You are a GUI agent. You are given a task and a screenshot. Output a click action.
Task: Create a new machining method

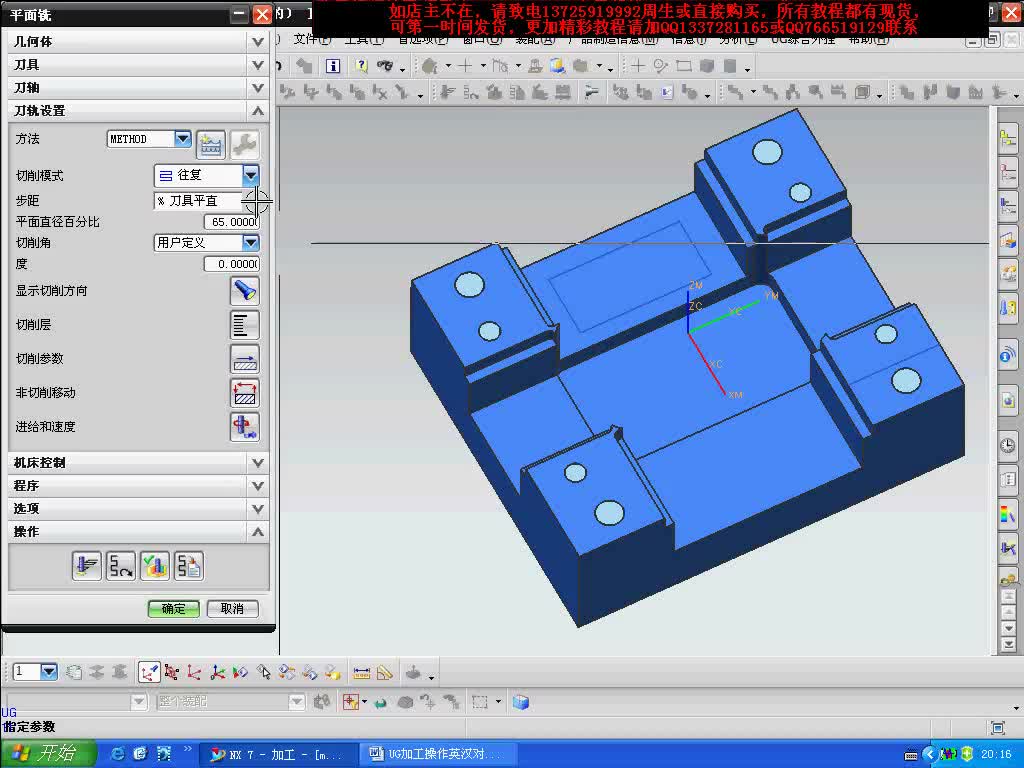point(210,144)
